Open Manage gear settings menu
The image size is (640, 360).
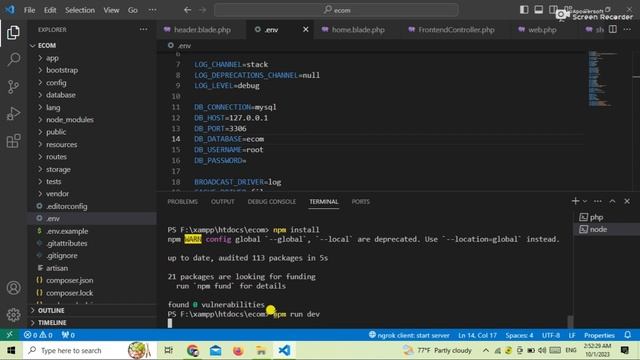coord(13,315)
